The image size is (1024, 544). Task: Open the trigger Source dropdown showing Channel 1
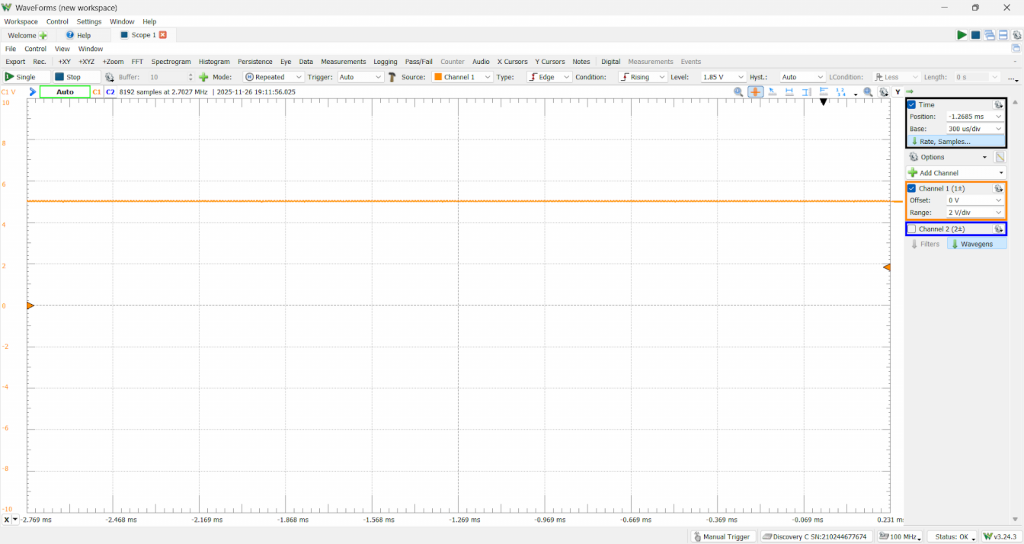pos(462,77)
